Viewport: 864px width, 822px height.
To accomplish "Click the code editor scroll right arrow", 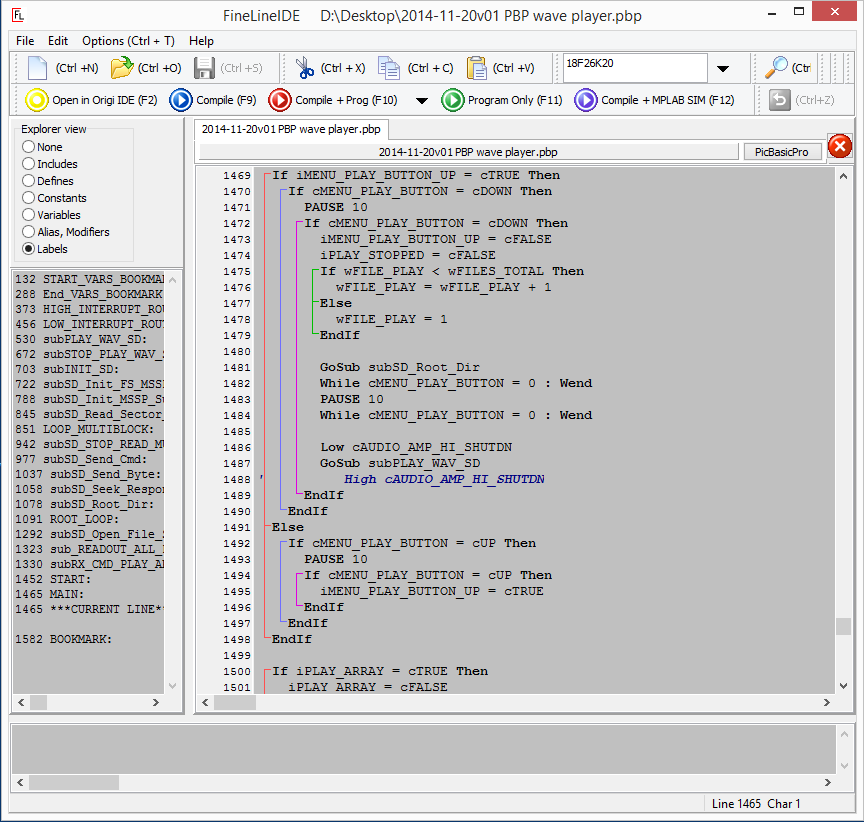I will click(x=827, y=702).
